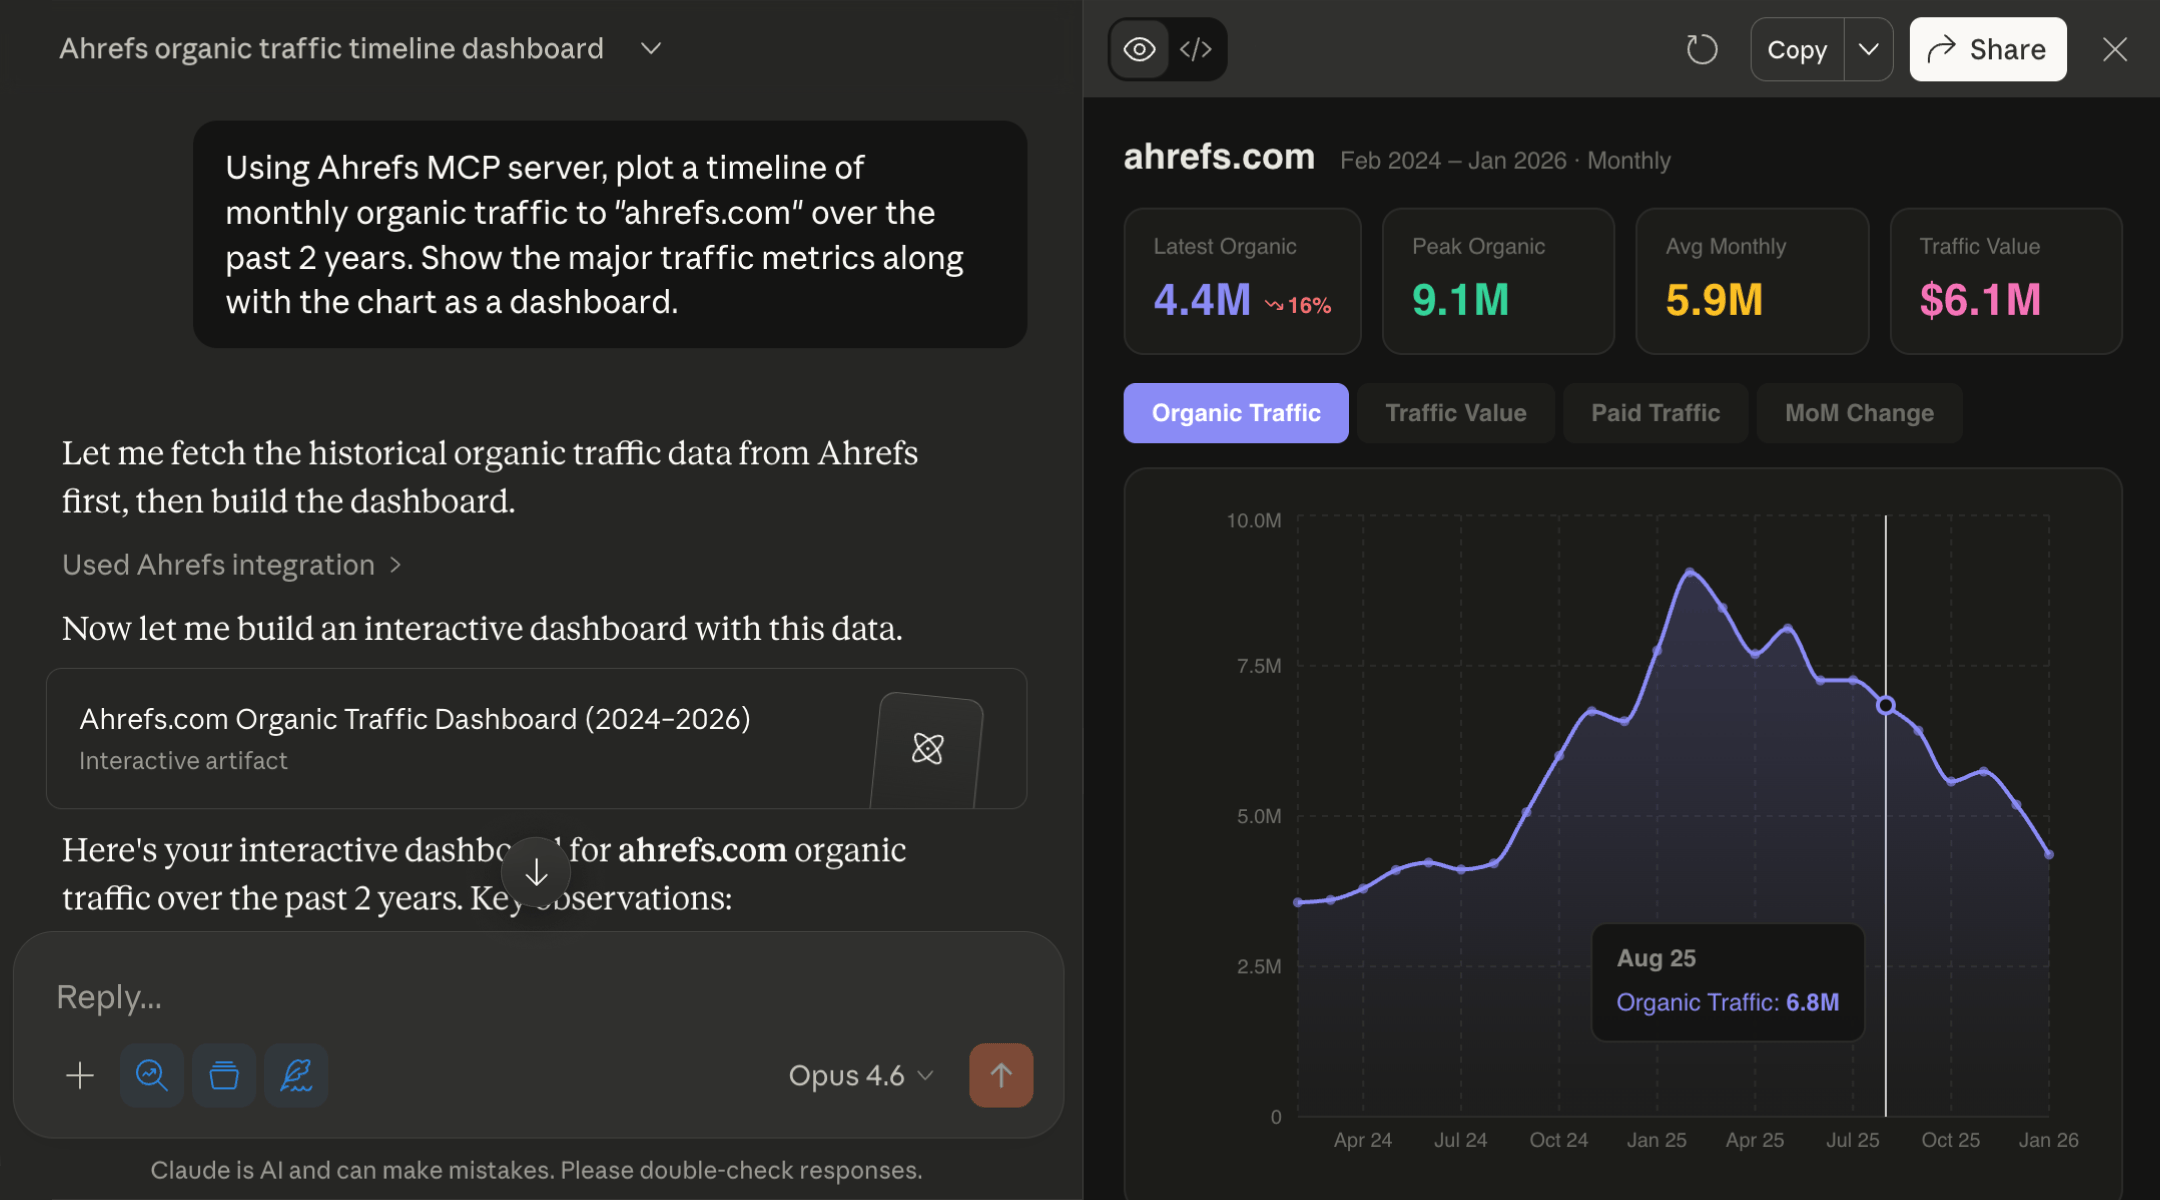2160x1200 pixels.
Task: Click the artifact reload icon
Action: tap(1701, 49)
